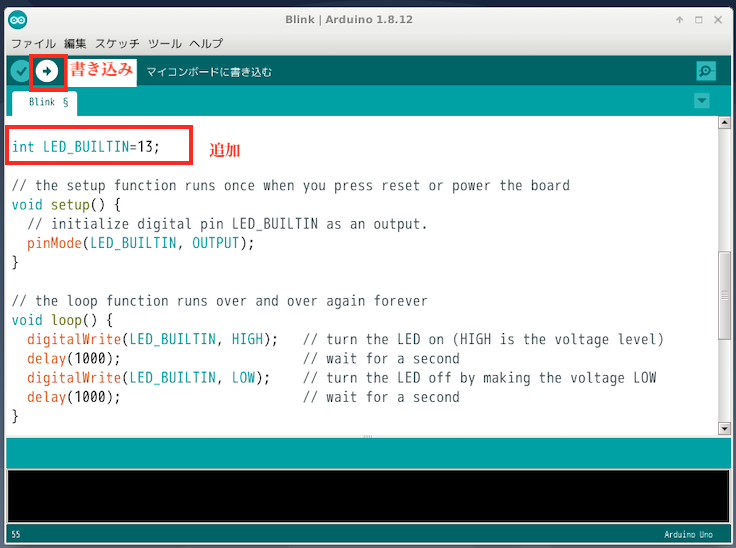Click inside the black console output area
The width and height of the screenshot is (736, 548).
(367, 495)
